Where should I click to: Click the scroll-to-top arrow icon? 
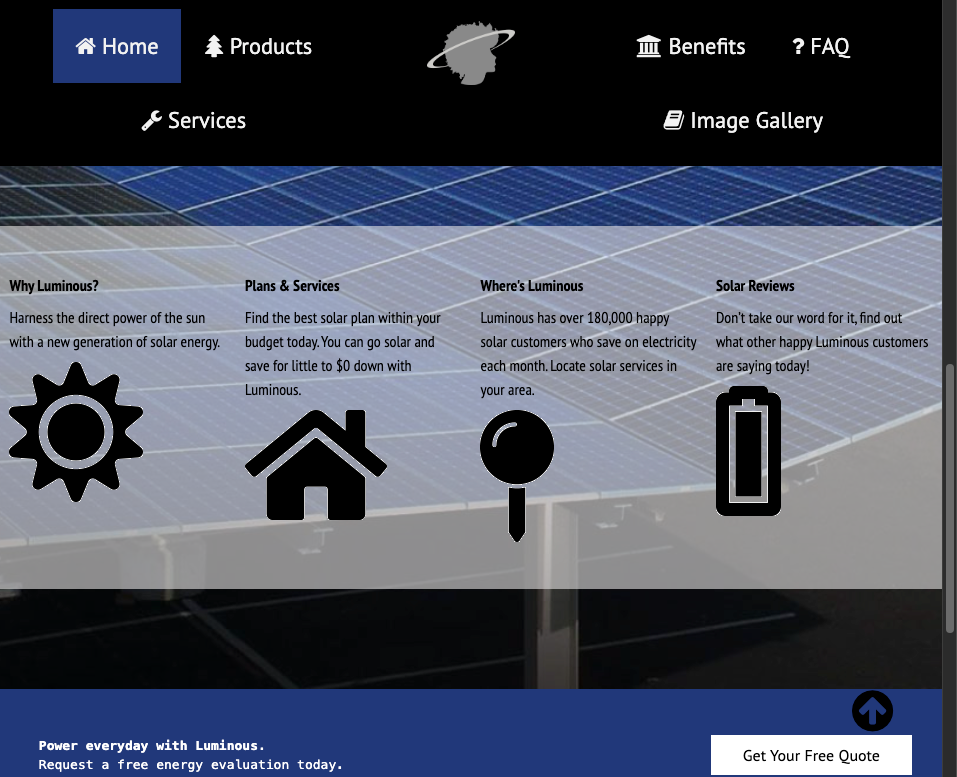click(872, 710)
